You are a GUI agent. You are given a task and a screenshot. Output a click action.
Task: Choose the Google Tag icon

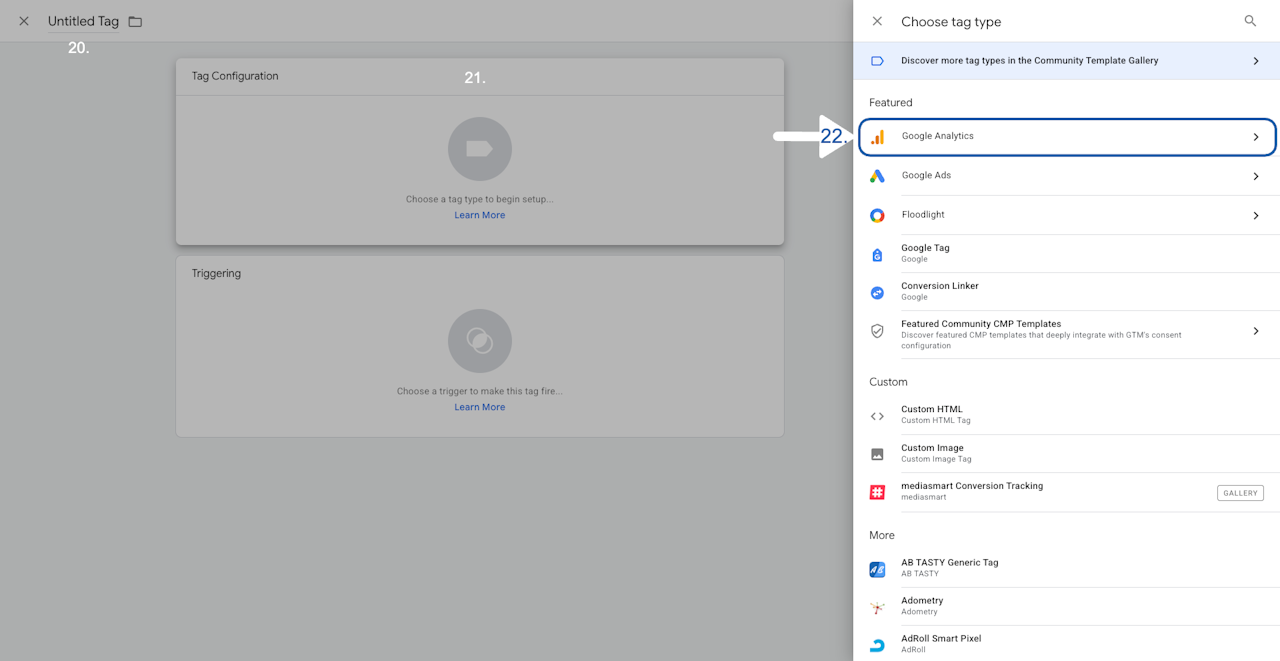pos(877,254)
